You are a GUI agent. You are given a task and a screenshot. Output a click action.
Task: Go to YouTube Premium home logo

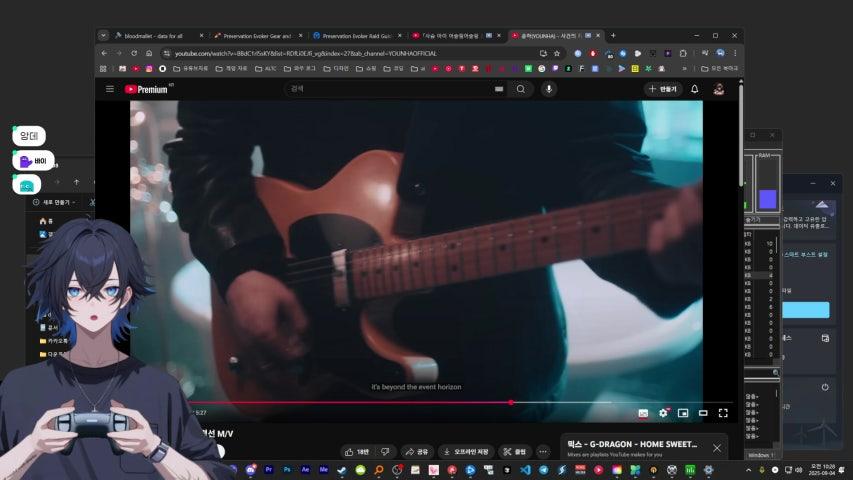[x=146, y=89]
